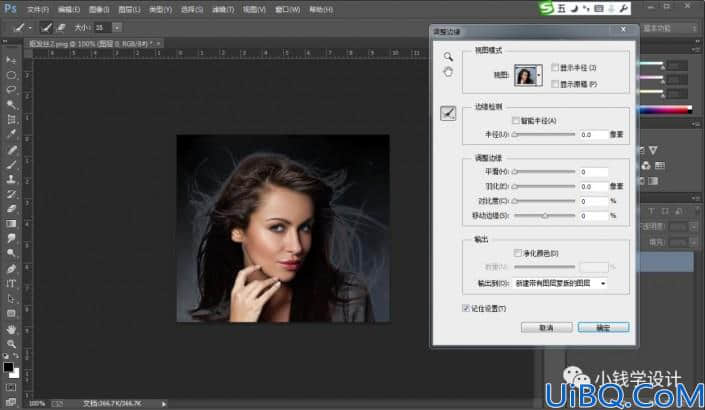Enable the Show Radius (J) checkbox
The image size is (705, 410).
(x=555, y=67)
